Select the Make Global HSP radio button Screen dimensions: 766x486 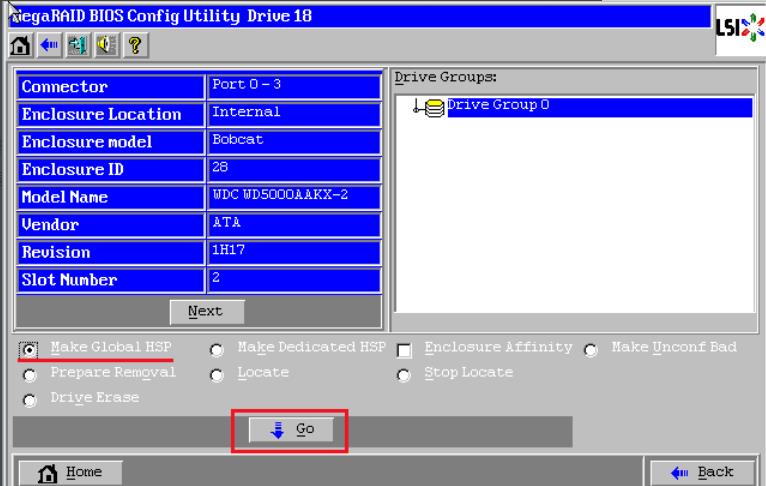click(29, 350)
